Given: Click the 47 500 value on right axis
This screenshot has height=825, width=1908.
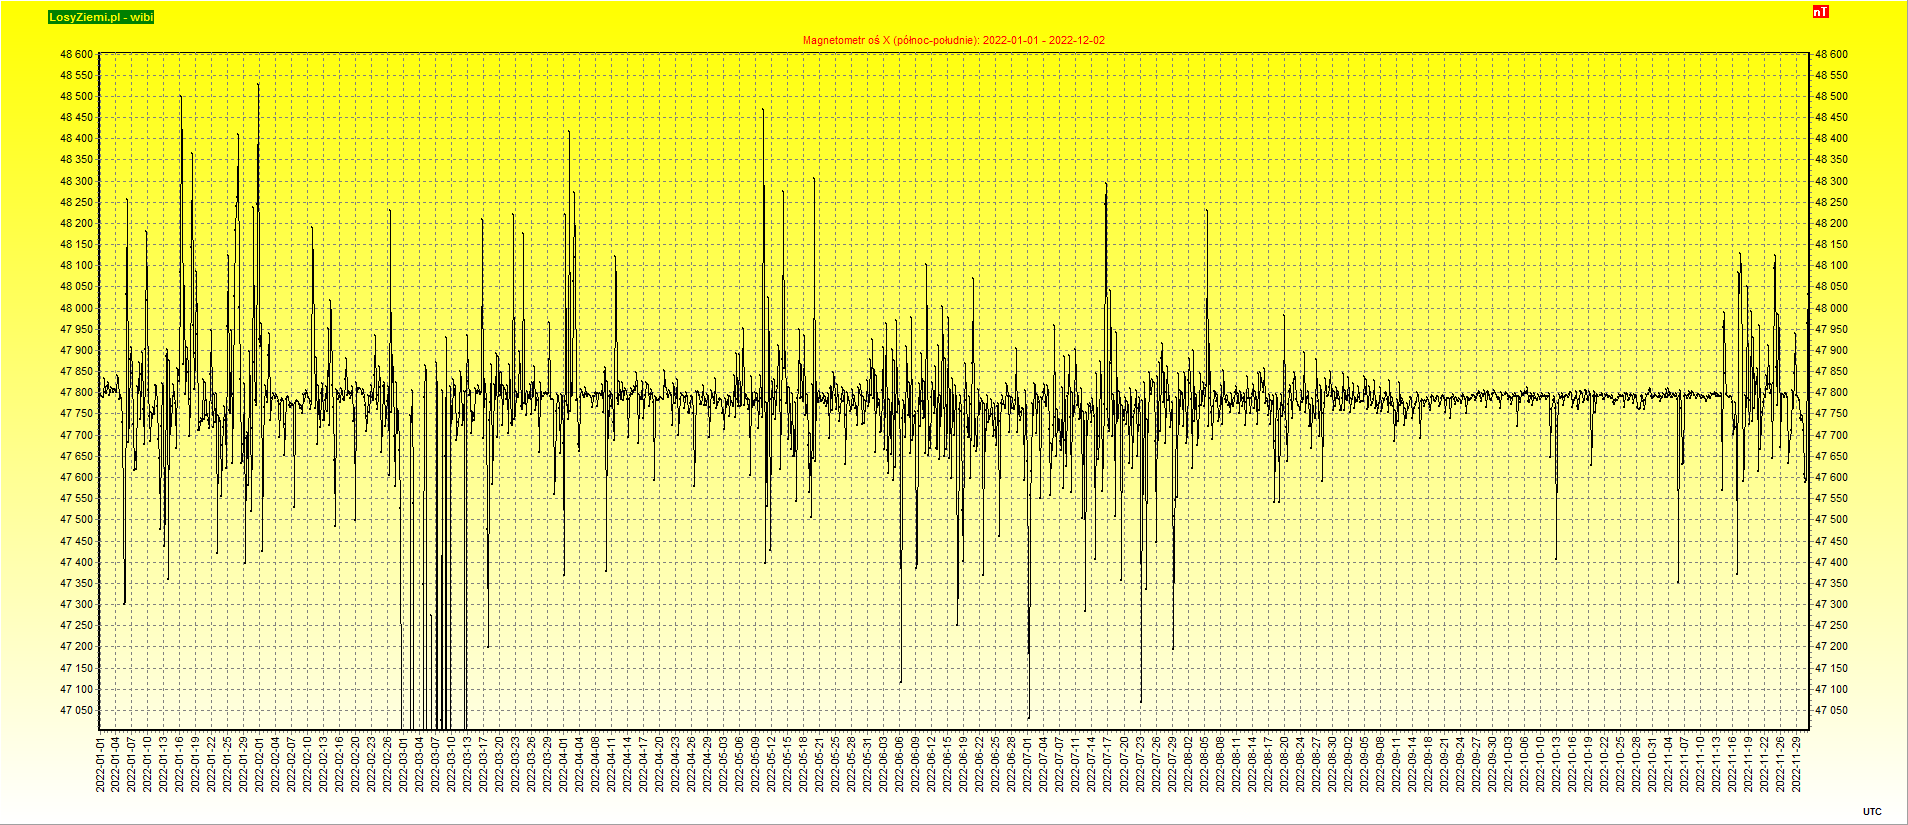Looking at the screenshot, I should point(1831,520).
